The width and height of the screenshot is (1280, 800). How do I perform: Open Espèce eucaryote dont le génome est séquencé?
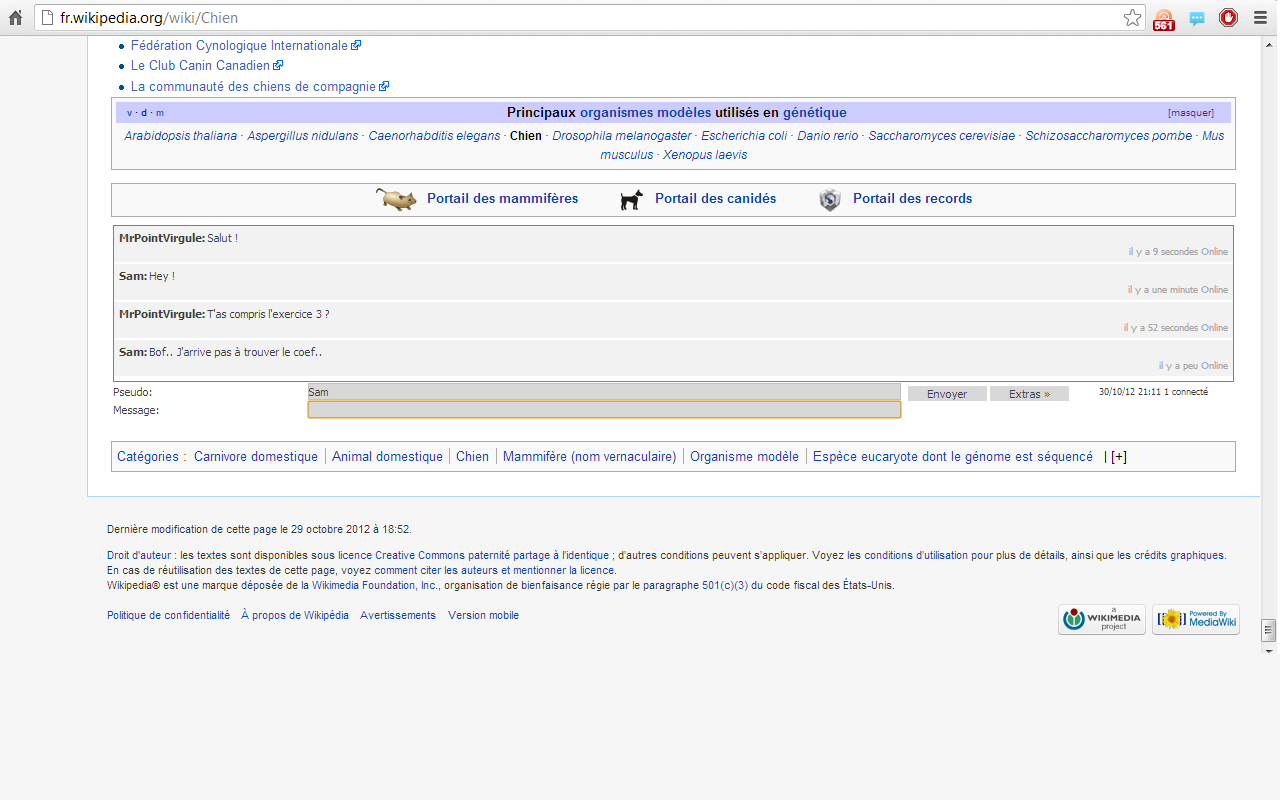coord(953,457)
